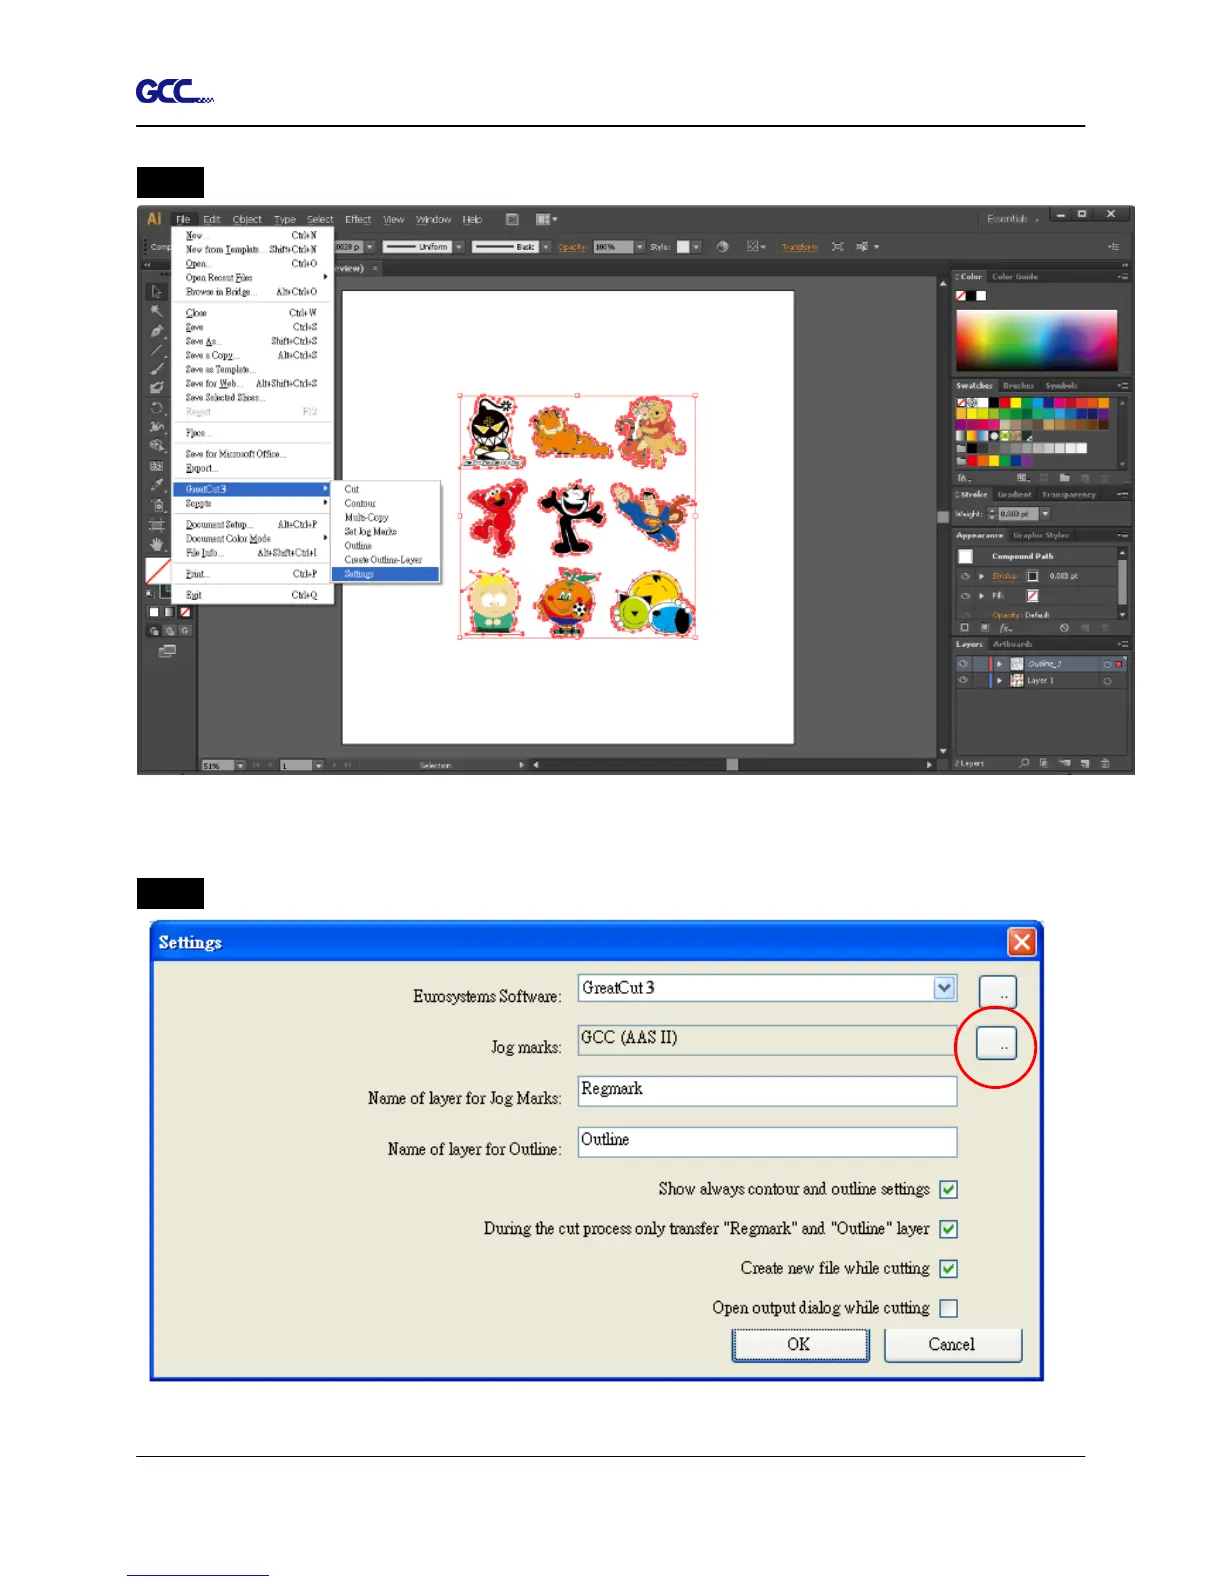Expand the Stroke appearance attribute

click(982, 576)
